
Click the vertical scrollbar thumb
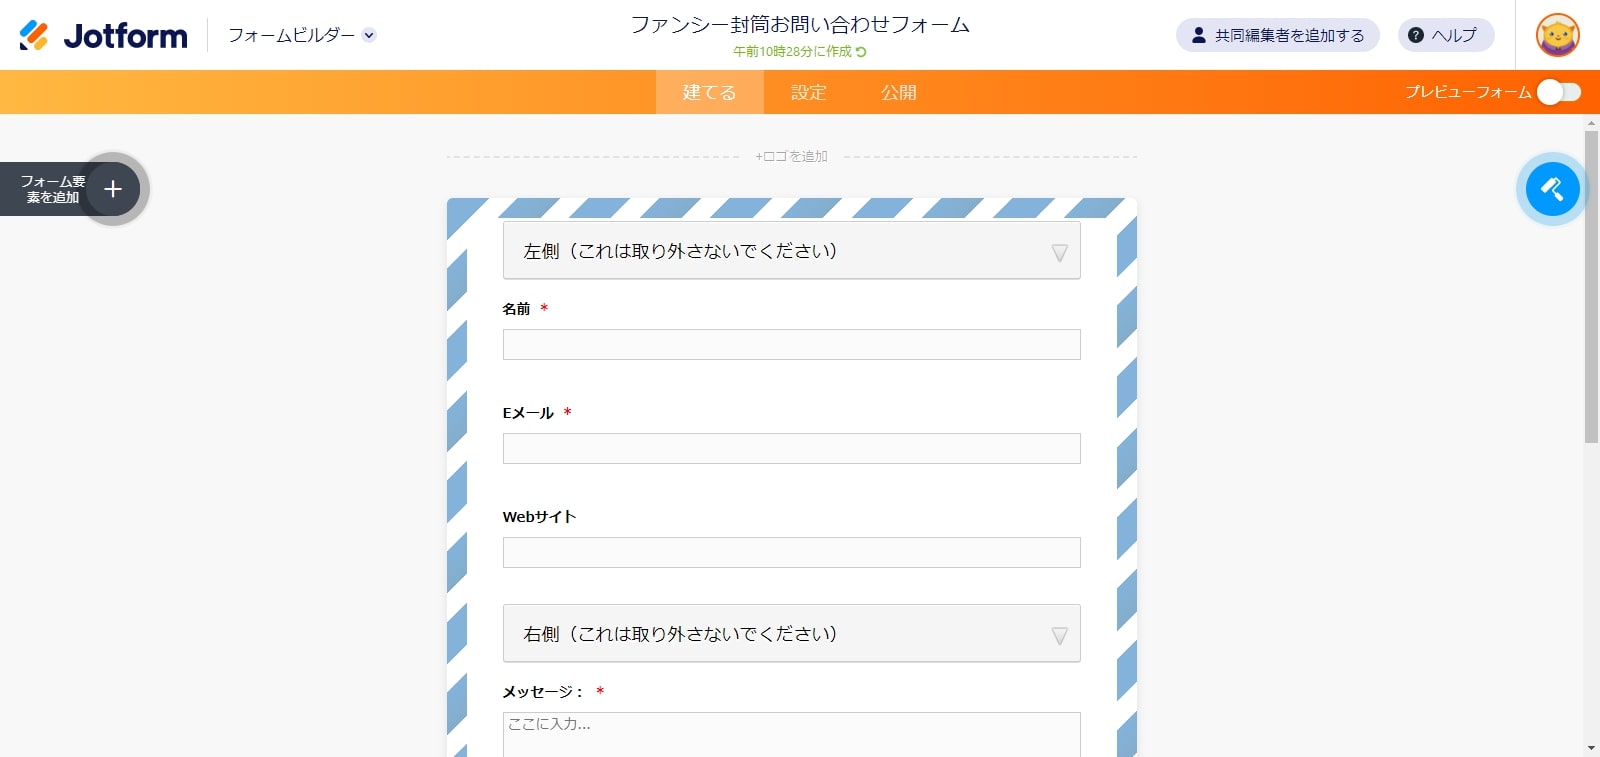pyautogui.click(x=1591, y=285)
